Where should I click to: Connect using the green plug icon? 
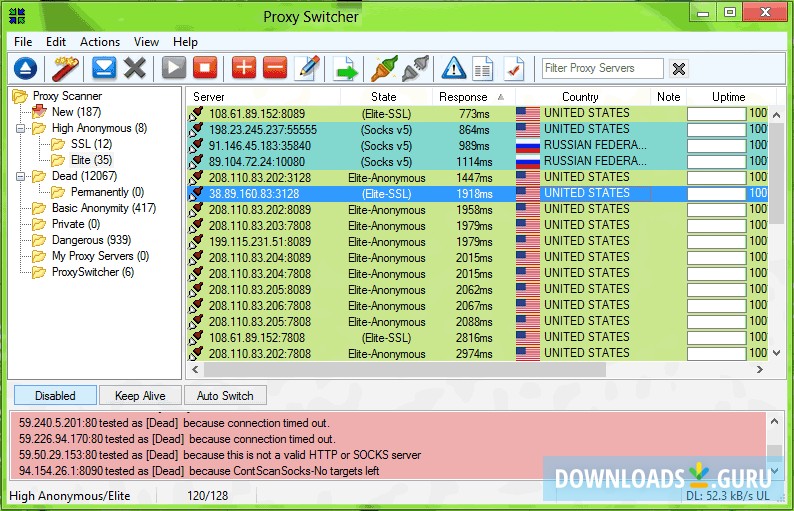(384, 68)
